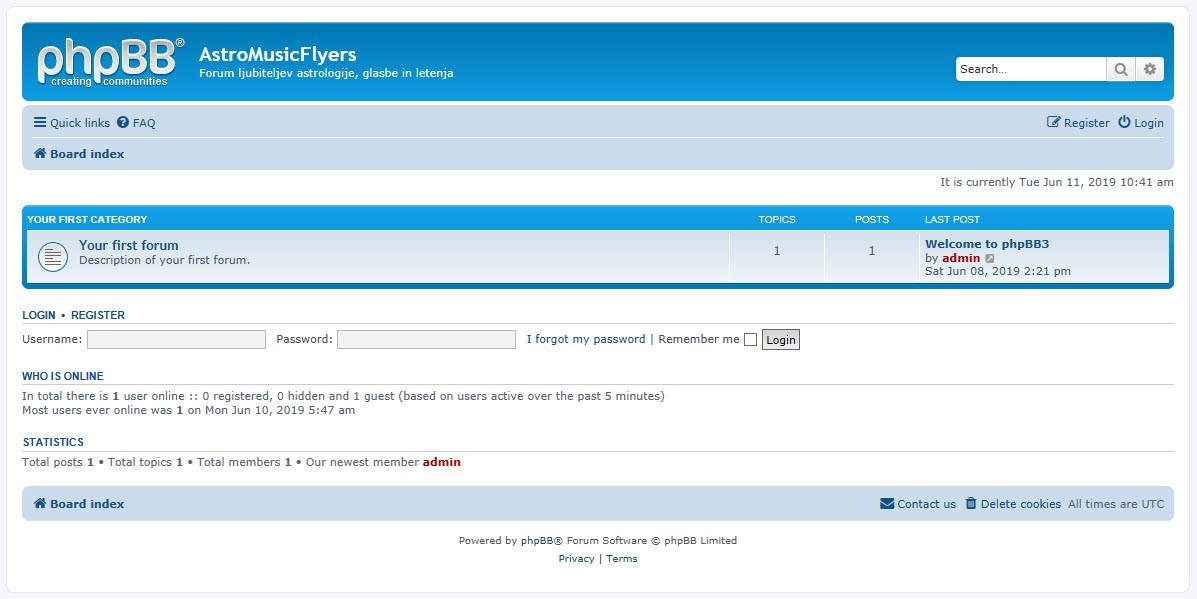Viewport: 1197px width, 599px height.
Task: Open advanced search gear icon
Action: pyautogui.click(x=1150, y=69)
